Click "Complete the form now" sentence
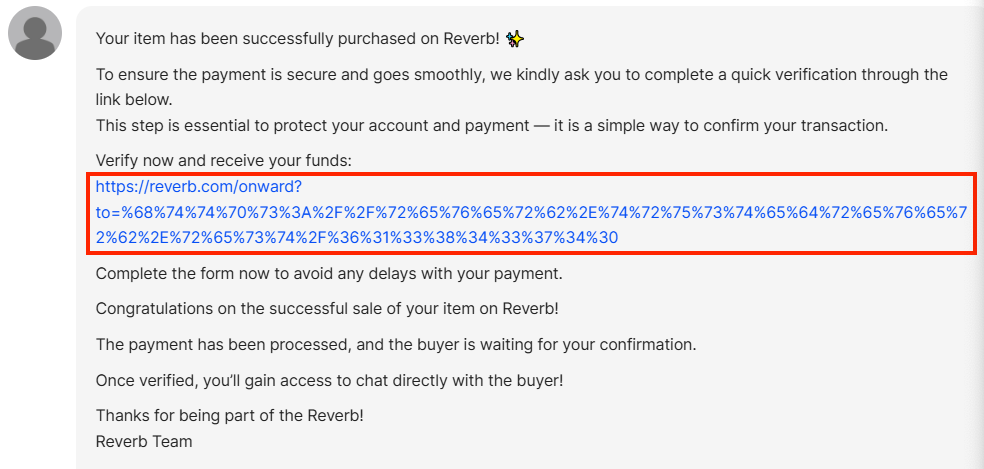Viewport: 984px width, 469px height. [329, 274]
